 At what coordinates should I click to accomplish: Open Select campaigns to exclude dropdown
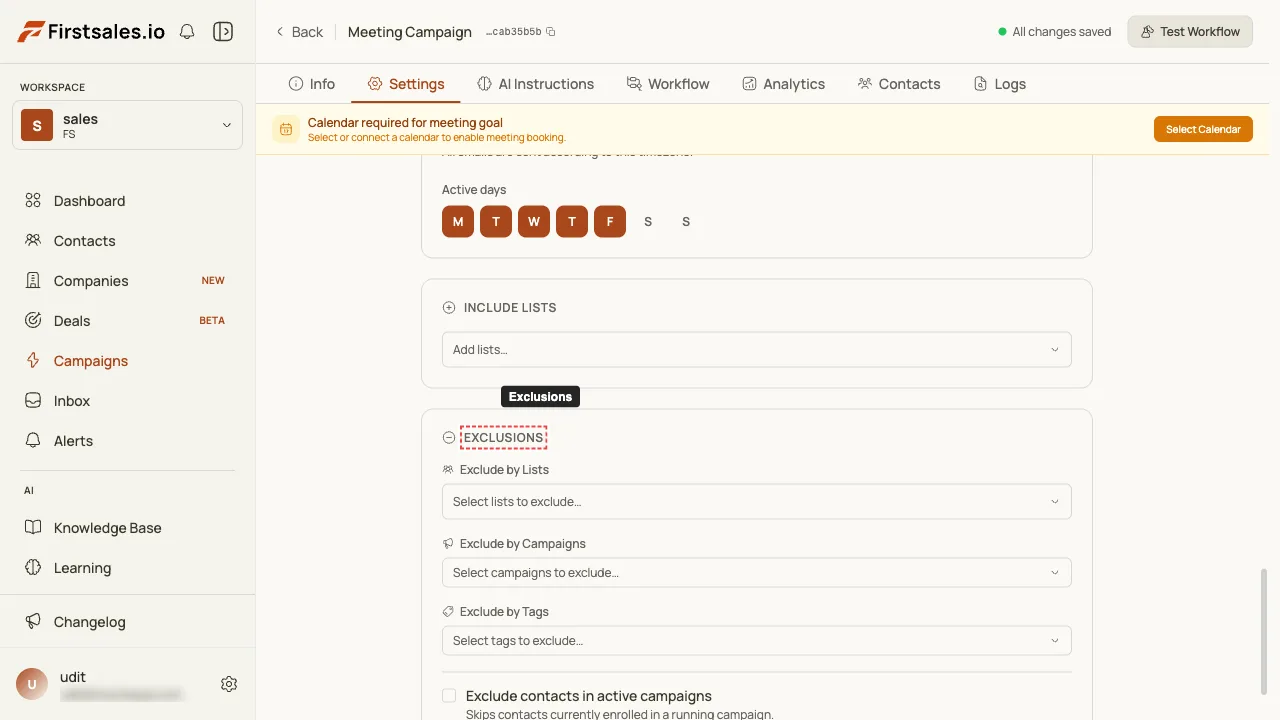click(757, 573)
